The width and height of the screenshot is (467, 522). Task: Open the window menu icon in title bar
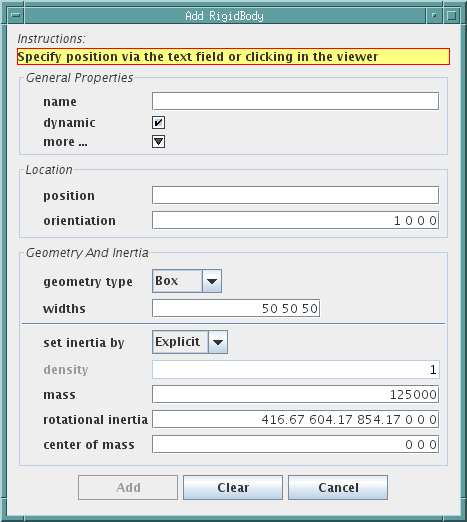click(x=16, y=16)
